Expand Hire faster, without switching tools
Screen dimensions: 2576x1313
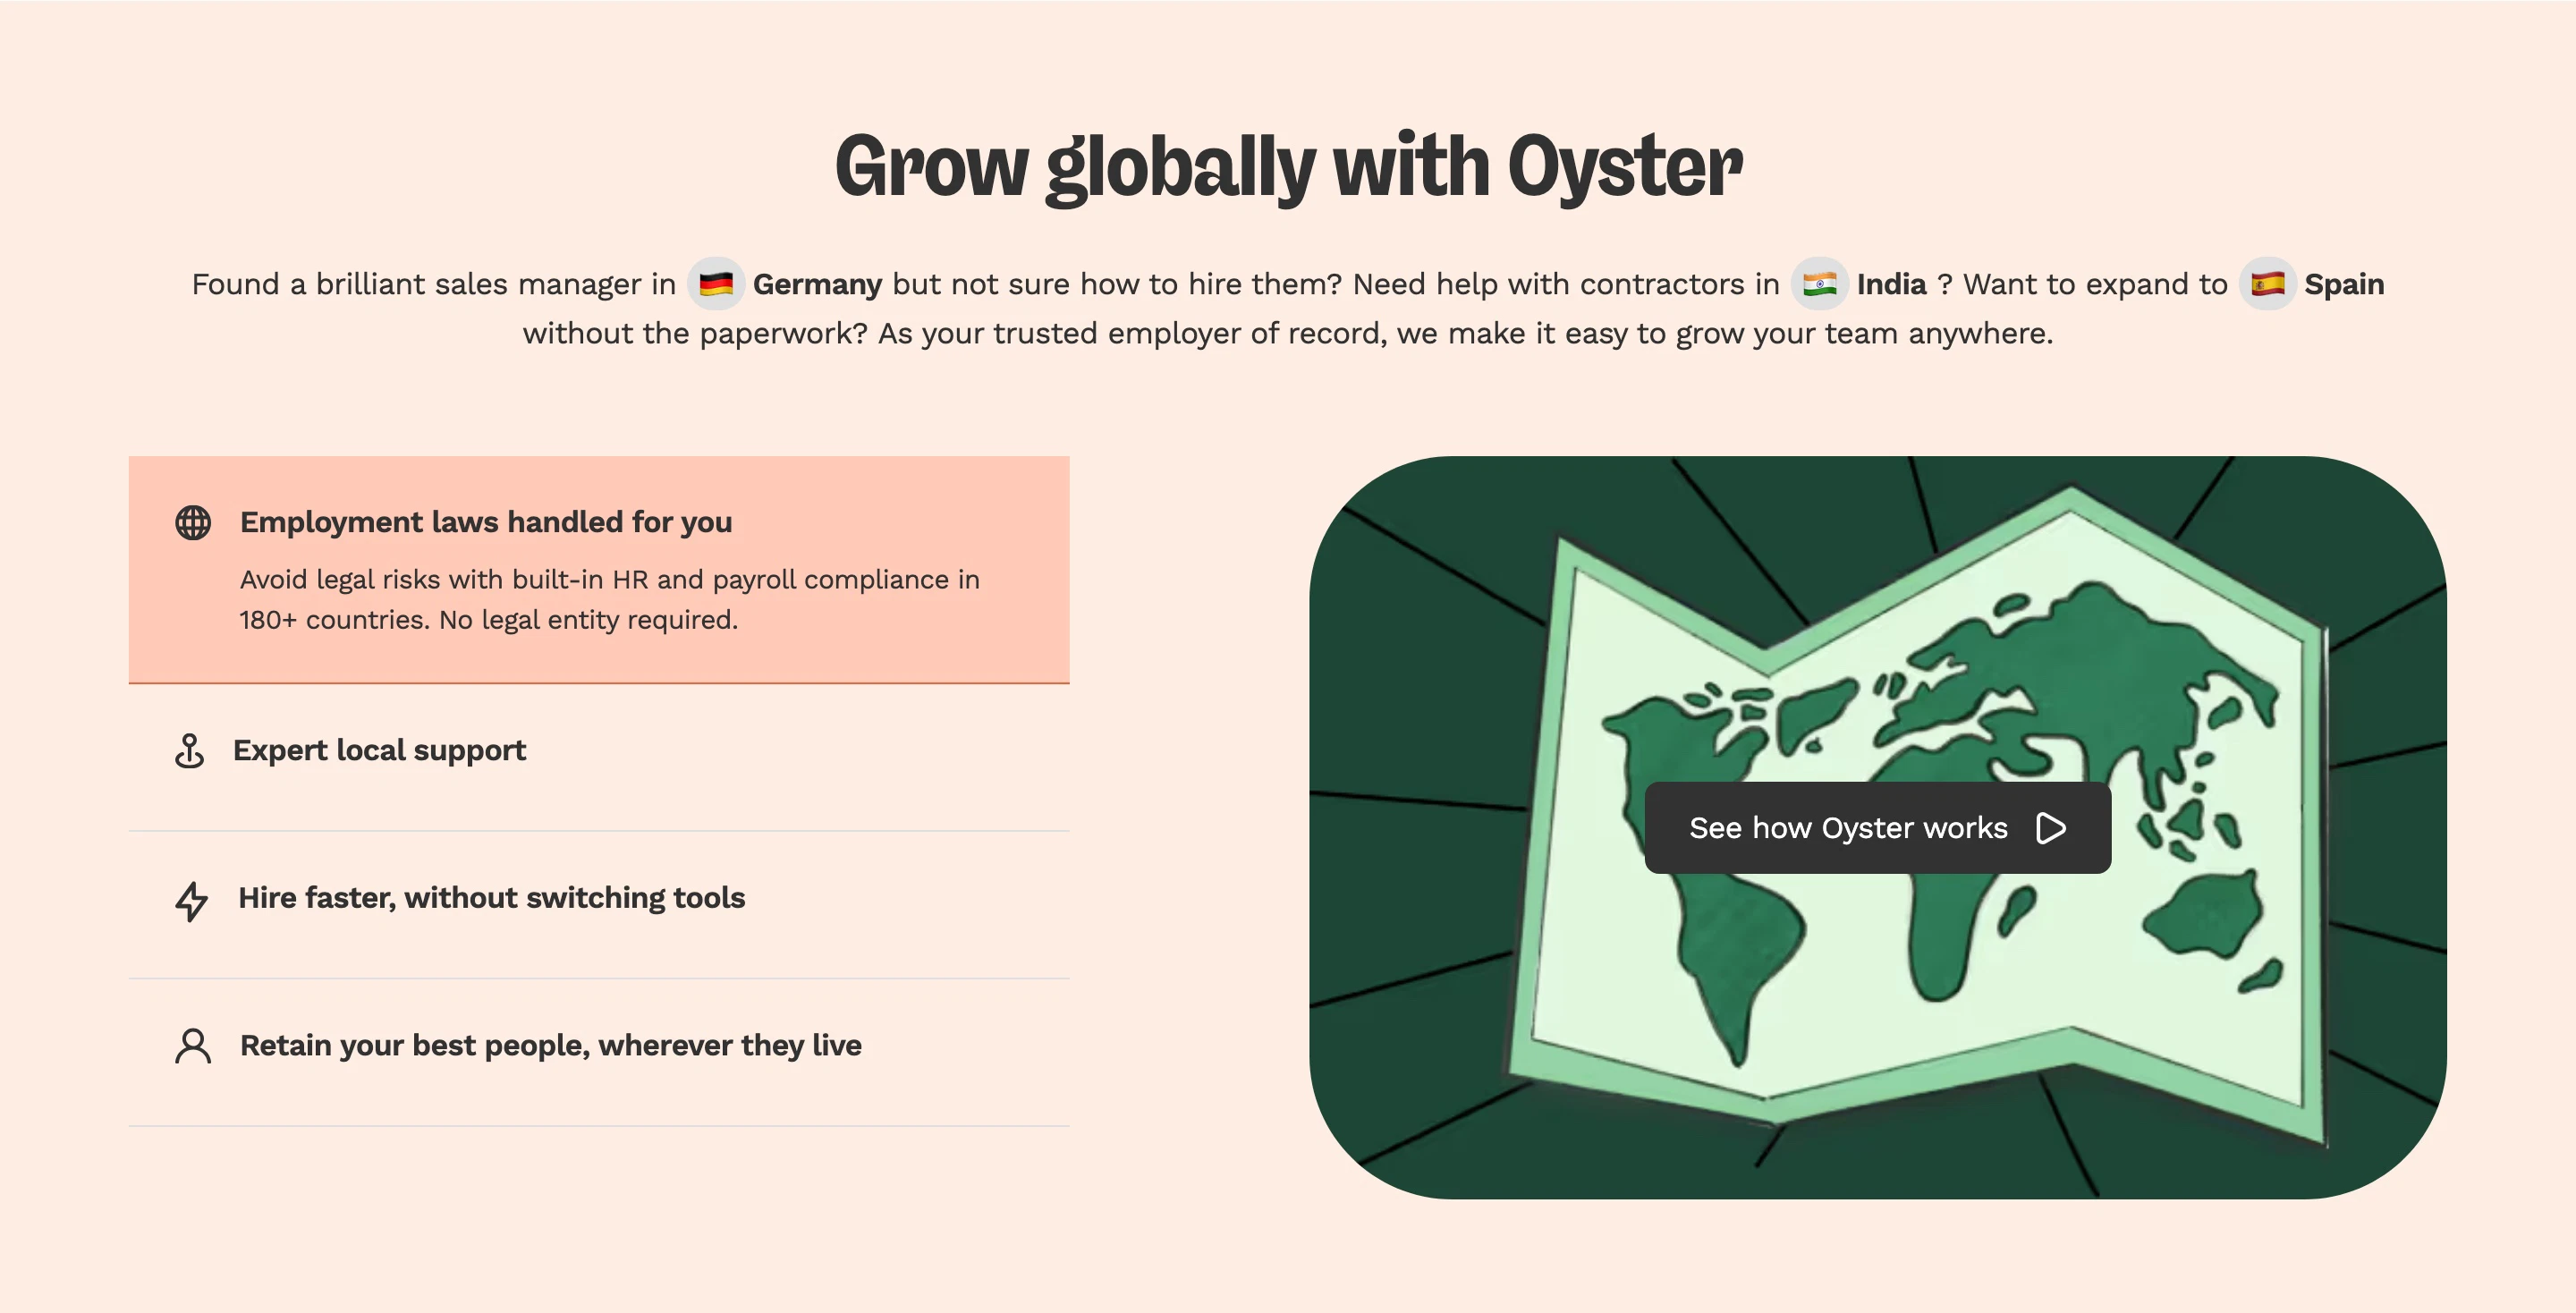tap(599, 905)
